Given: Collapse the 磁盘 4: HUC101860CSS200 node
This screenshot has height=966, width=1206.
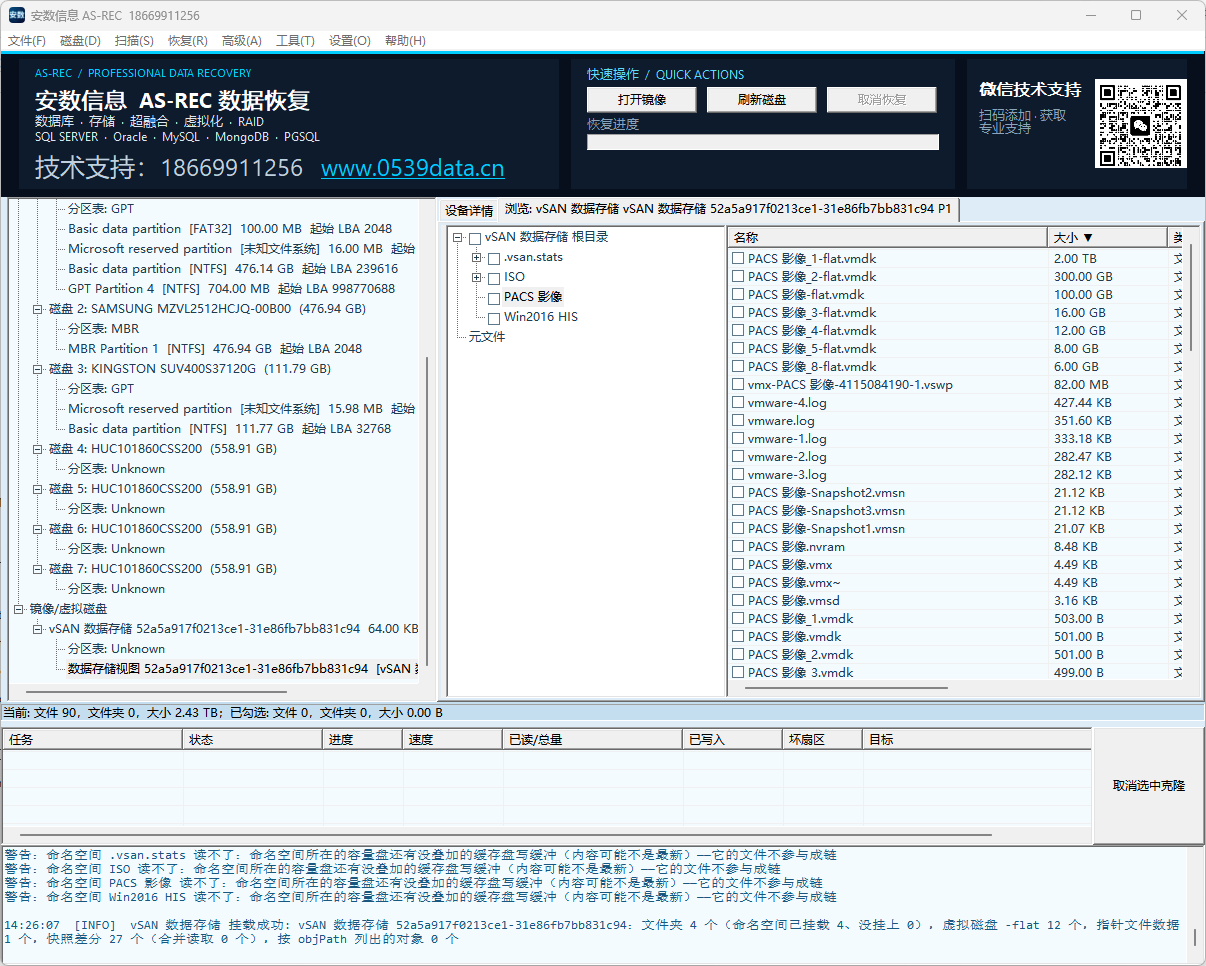Looking at the screenshot, I should point(38,449).
